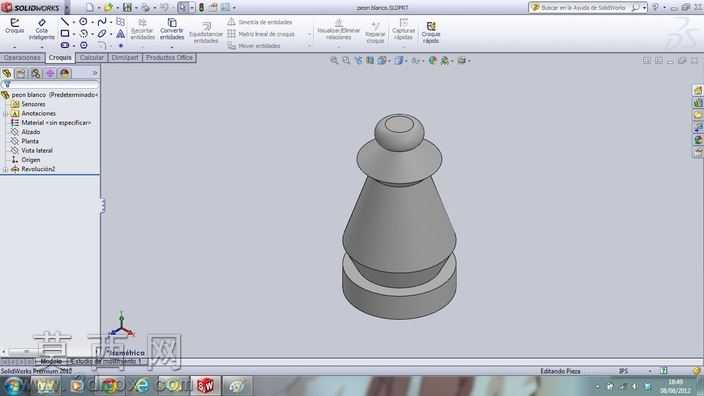Viewport: 704px width, 396px height.
Task: Select the Planta plane
Action: [x=25, y=141]
